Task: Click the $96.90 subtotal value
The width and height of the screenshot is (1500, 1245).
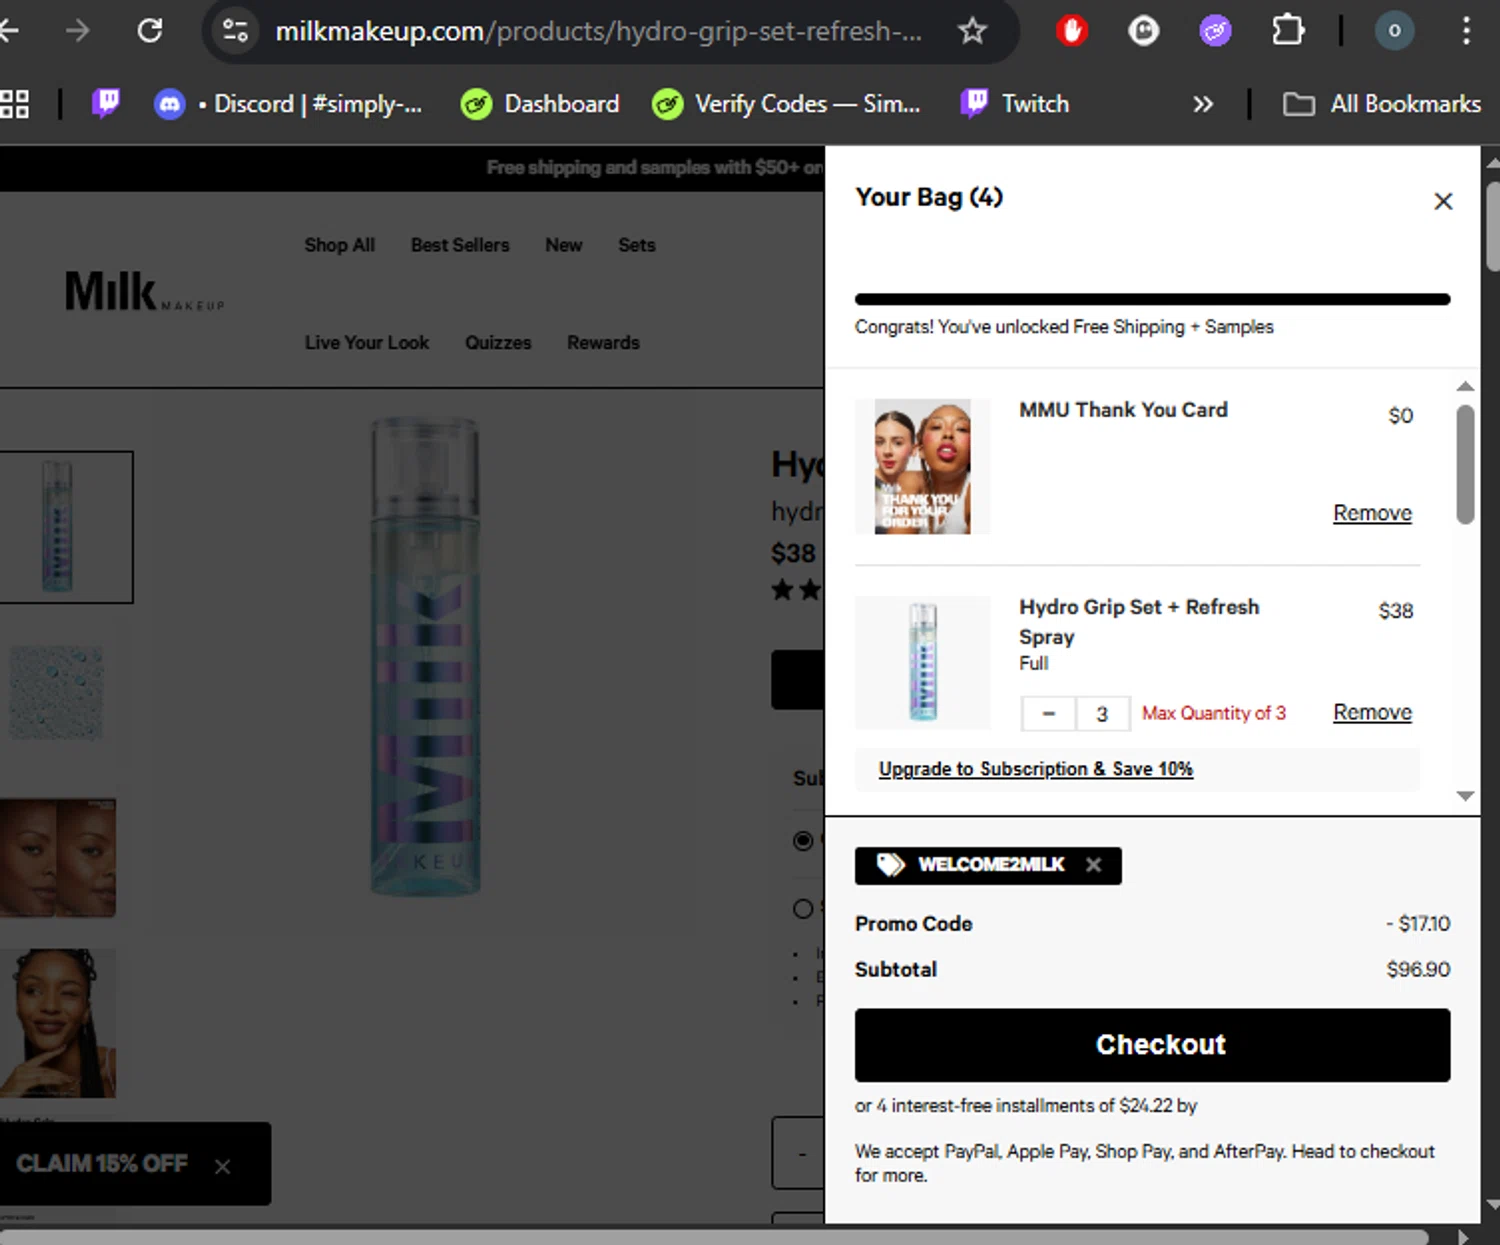Action: [x=1418, y=969]
